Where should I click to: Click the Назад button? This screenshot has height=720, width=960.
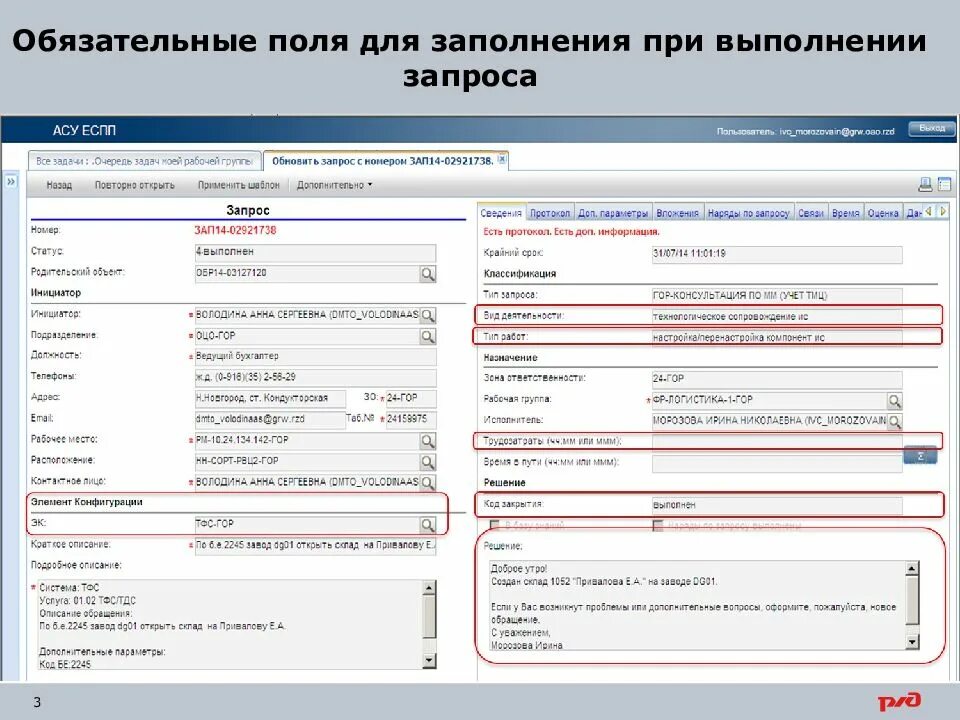tap(59, 185)
